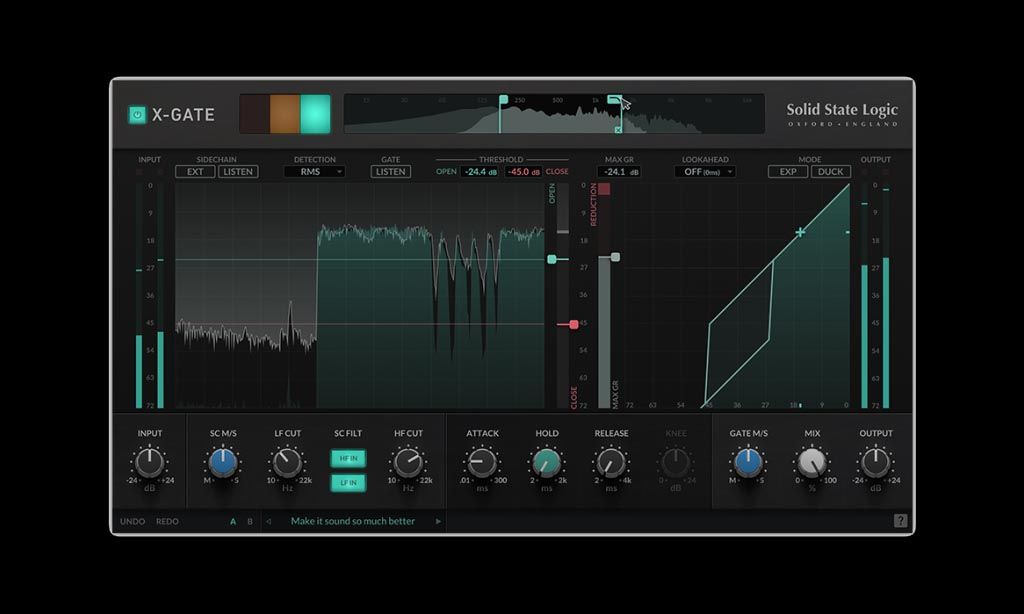The width and height of the screenshot is (1024, 614).
Task: Click the OUTPUT gain knob
Action: tap(875, 462)
